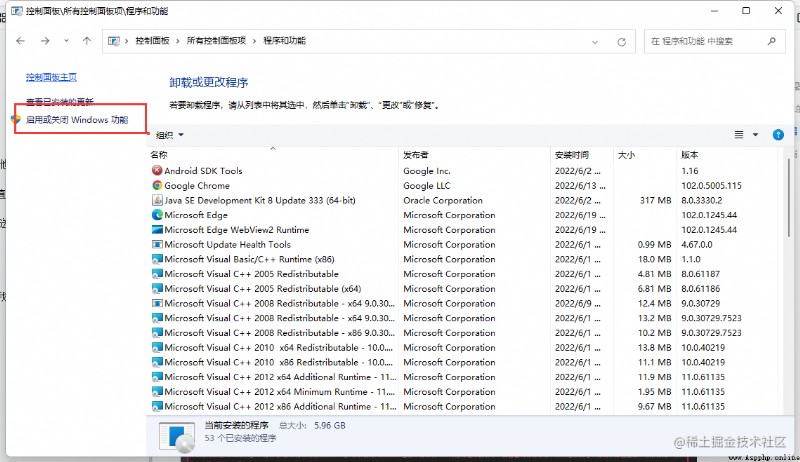Screen dimensions: 800x462
Task: Click the 0.99 MB size cell
Action: 655,244
